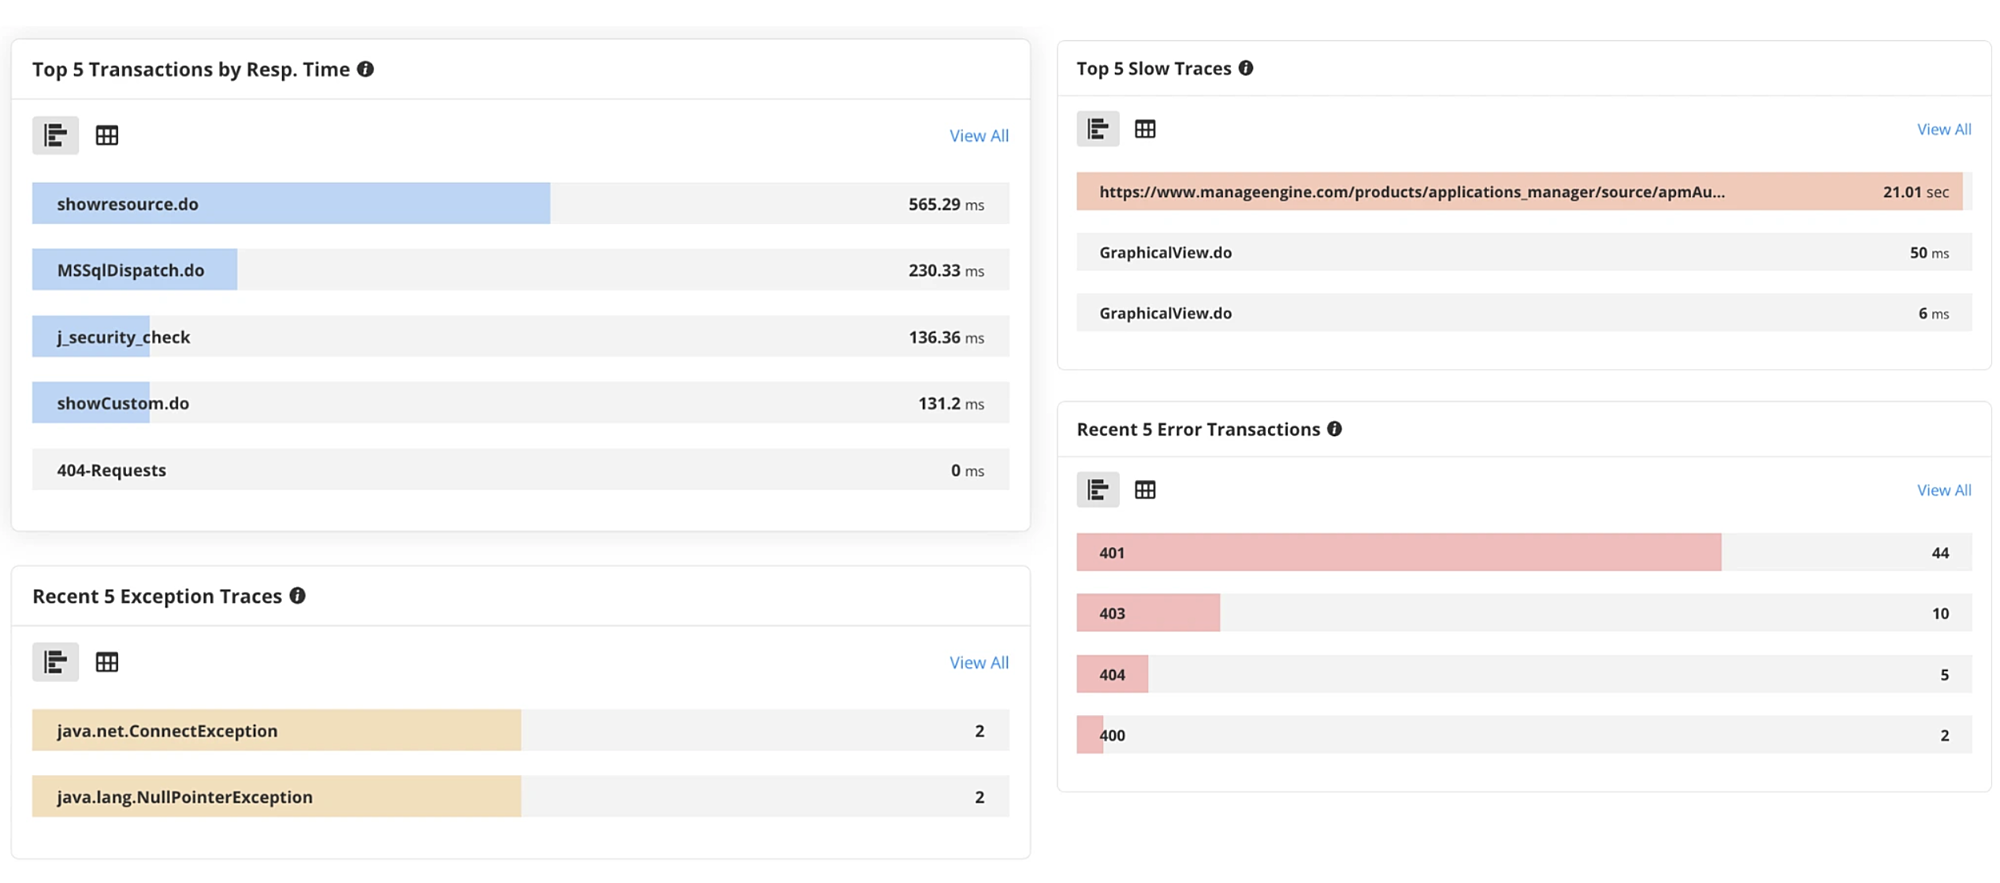View all Recent 5 Exception Traces
Image resolution: width=2000 pixels, height=883 pixels.
[978, 663]
